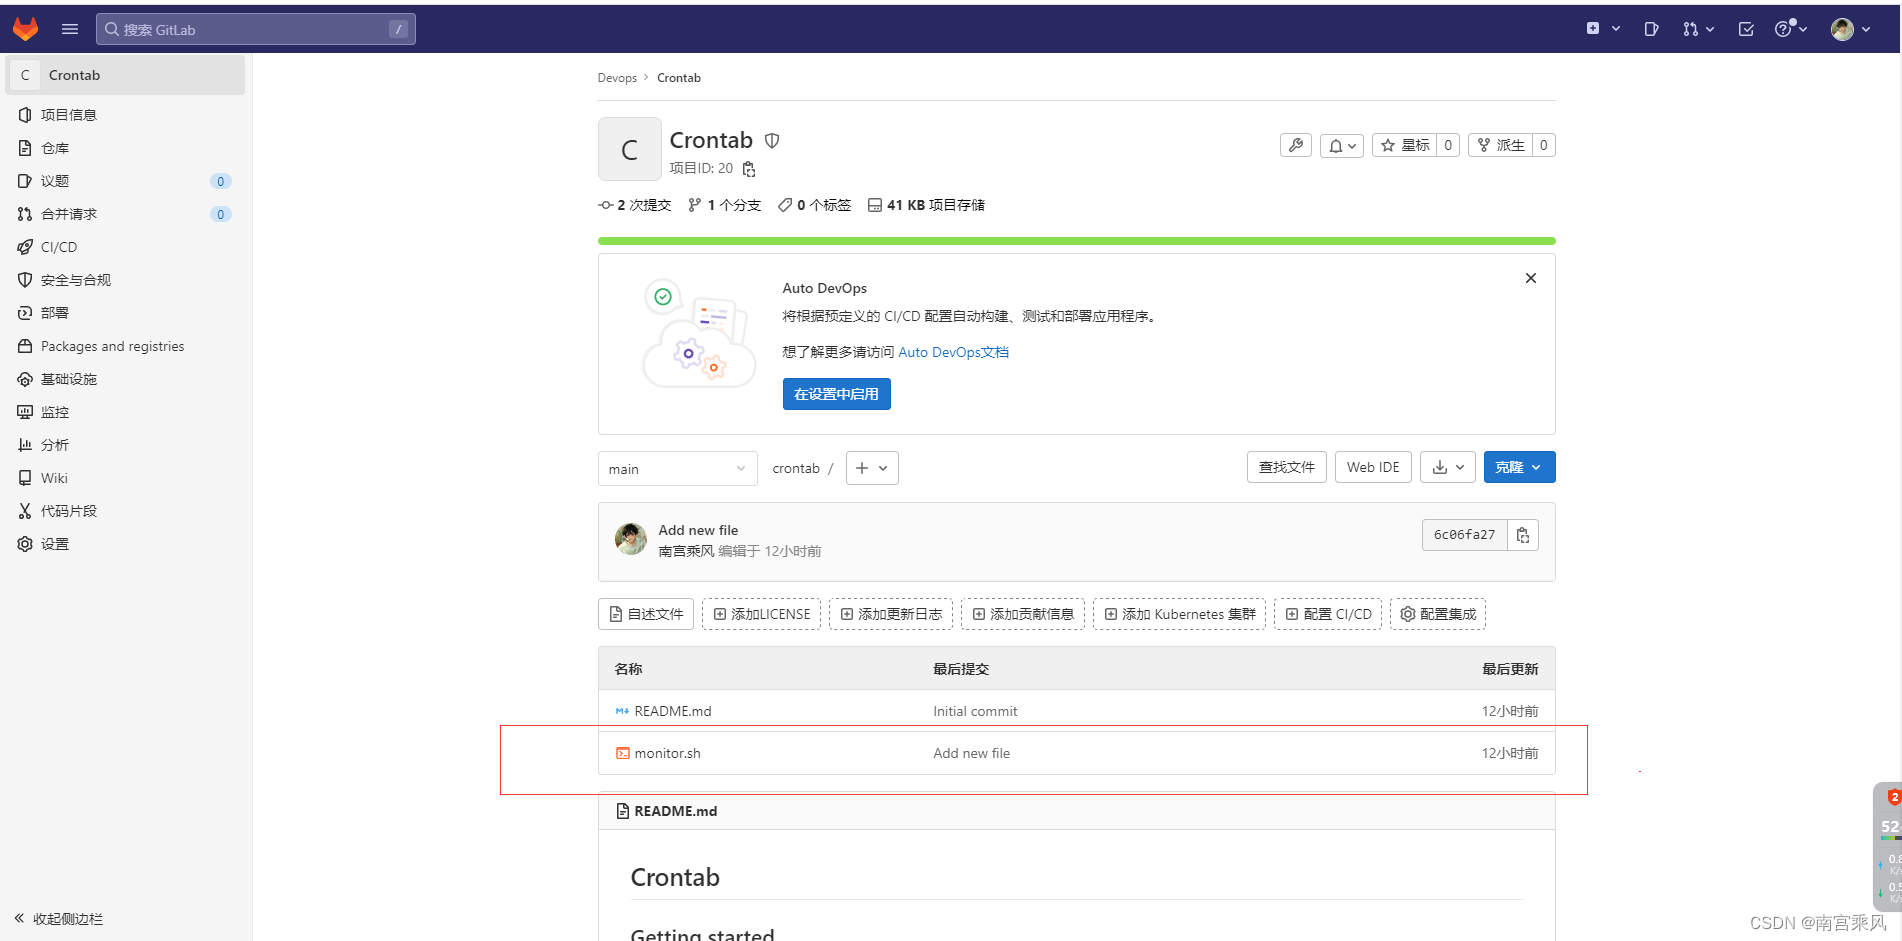Click Devops breadcrumb link
This screenshot has width=1902, height=941.
617,78
